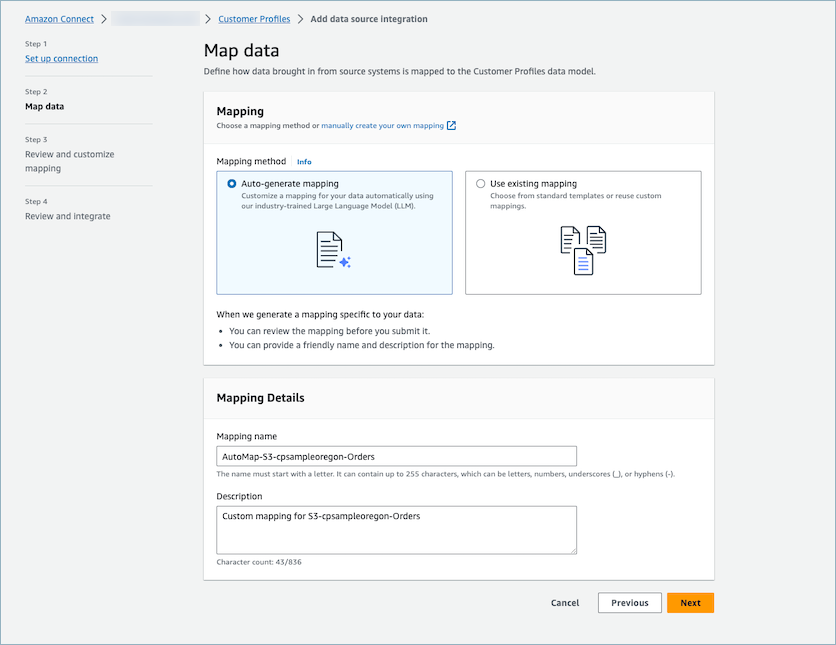Image resolution: width=836 pixels, height=645 pixels.
Task: Navigate back via the Amazon Connect breadcrumb
Action: point(59,18)
